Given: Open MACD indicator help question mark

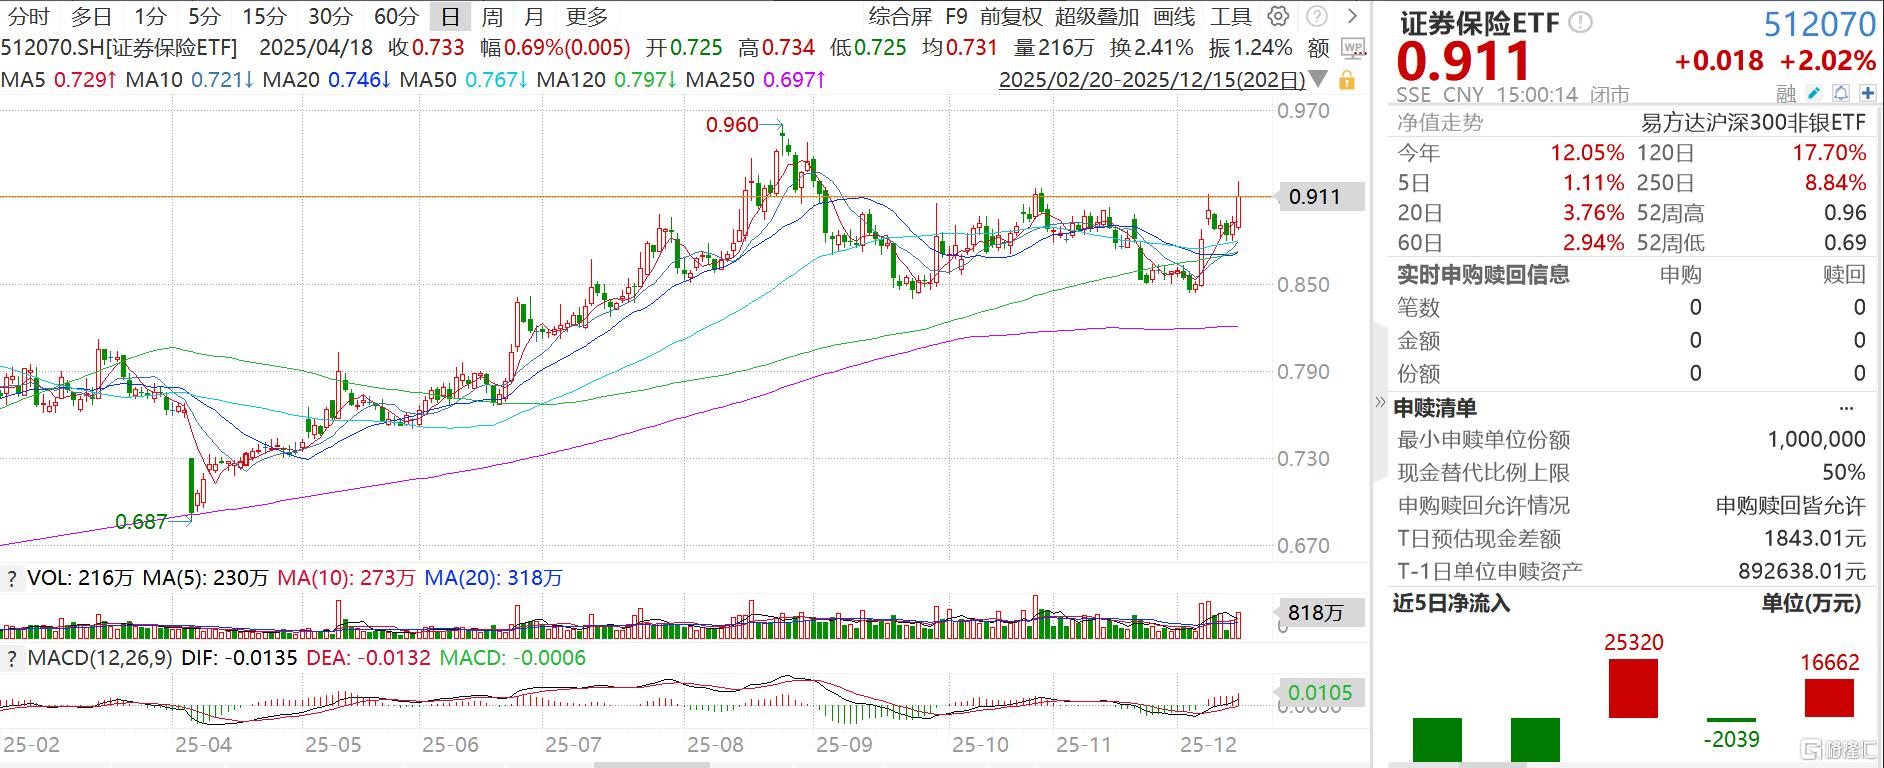Looking at the screenshot, I should pyautogui.click(x=12, y=658).
